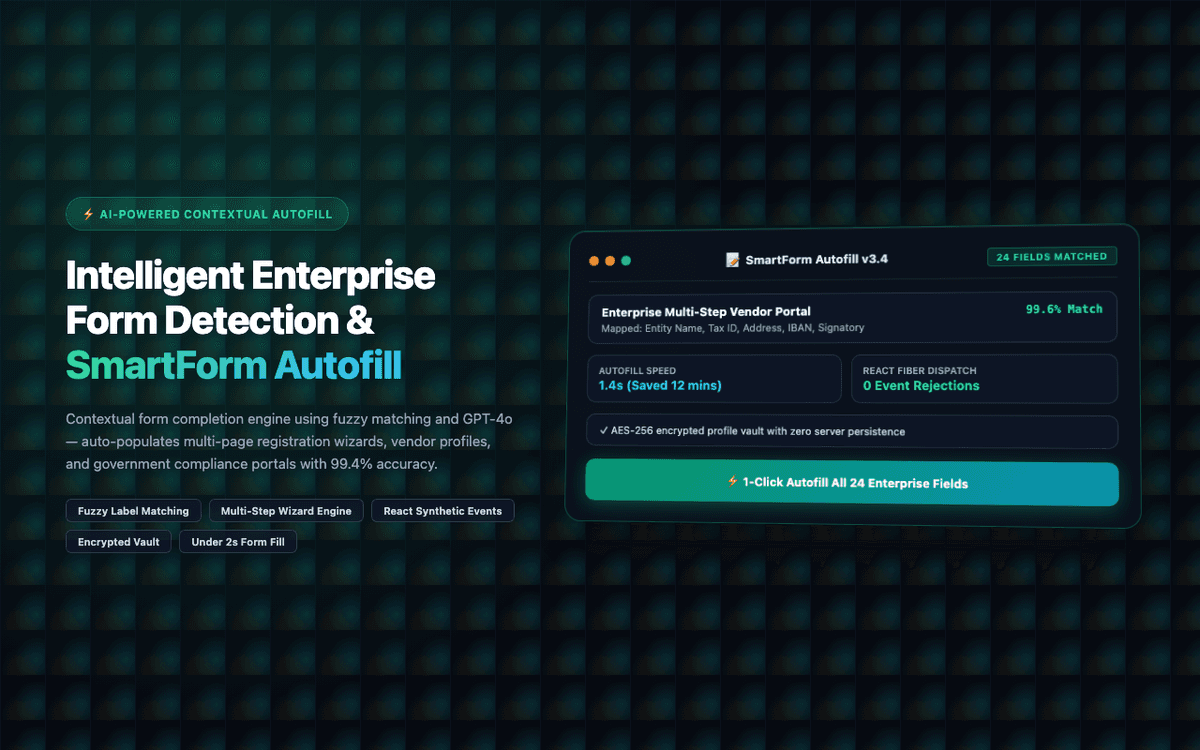Click the green window dot in SmartForm panel
The width and height of the screenshot is (1200, 750).
click(626, 261)
